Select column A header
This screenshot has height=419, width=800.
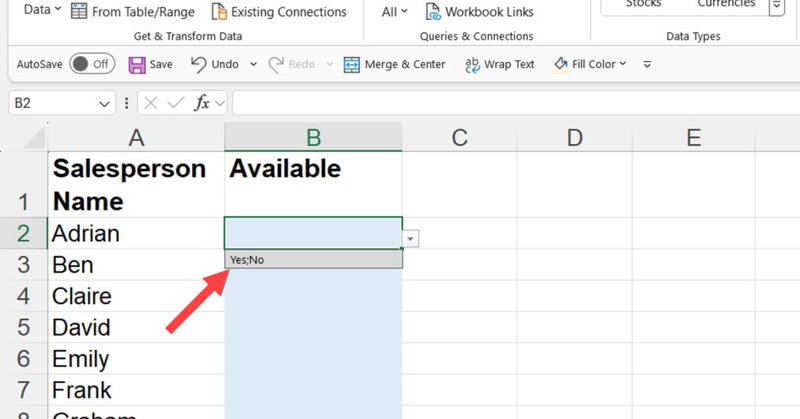pos(136,137)
